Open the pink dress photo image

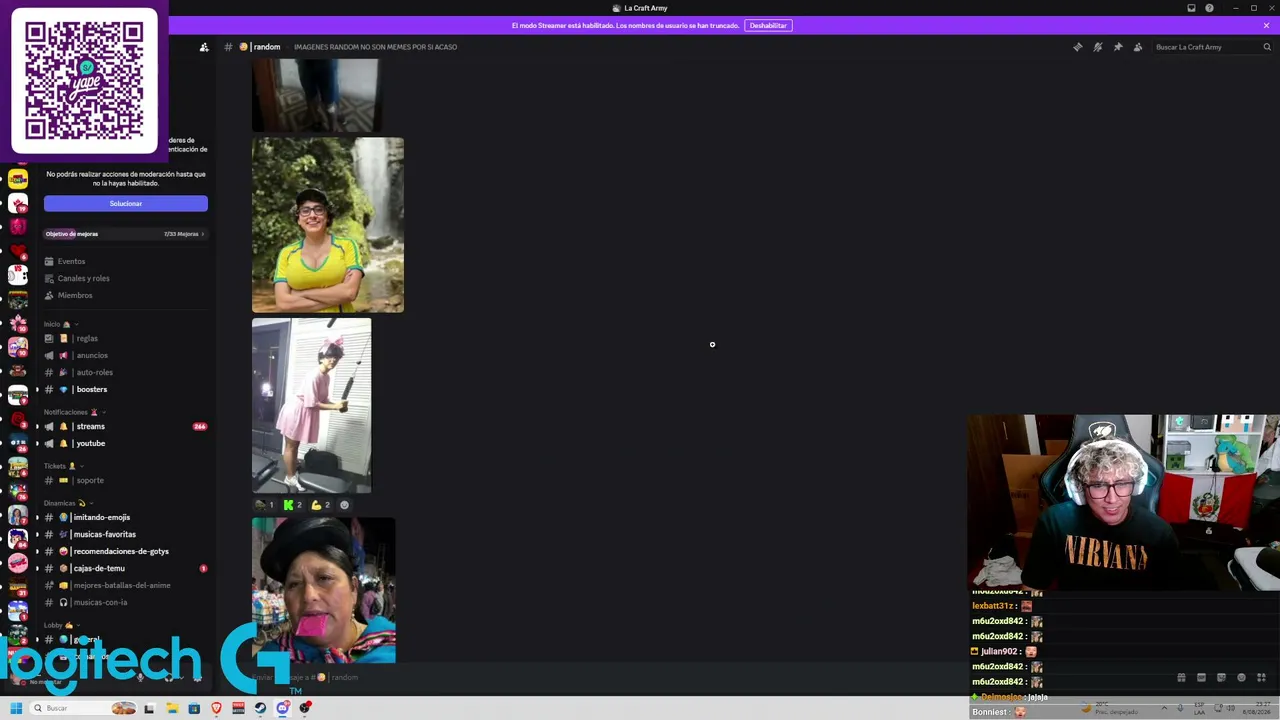[311, 406]
